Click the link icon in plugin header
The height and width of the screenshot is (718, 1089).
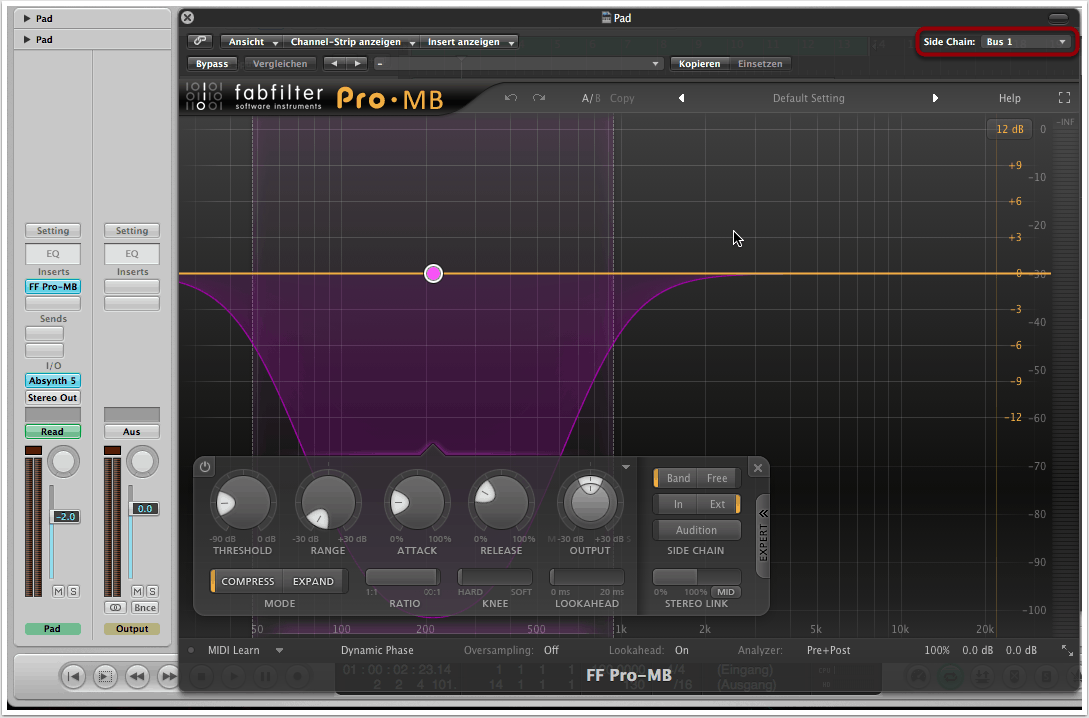[200, 42]
